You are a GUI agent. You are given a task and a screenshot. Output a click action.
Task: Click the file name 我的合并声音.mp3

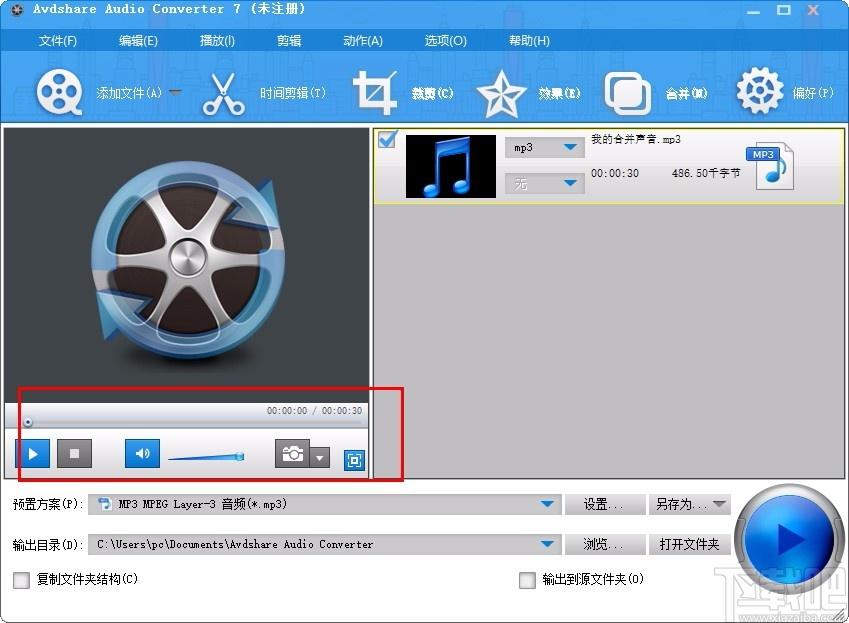coord(636,139)
